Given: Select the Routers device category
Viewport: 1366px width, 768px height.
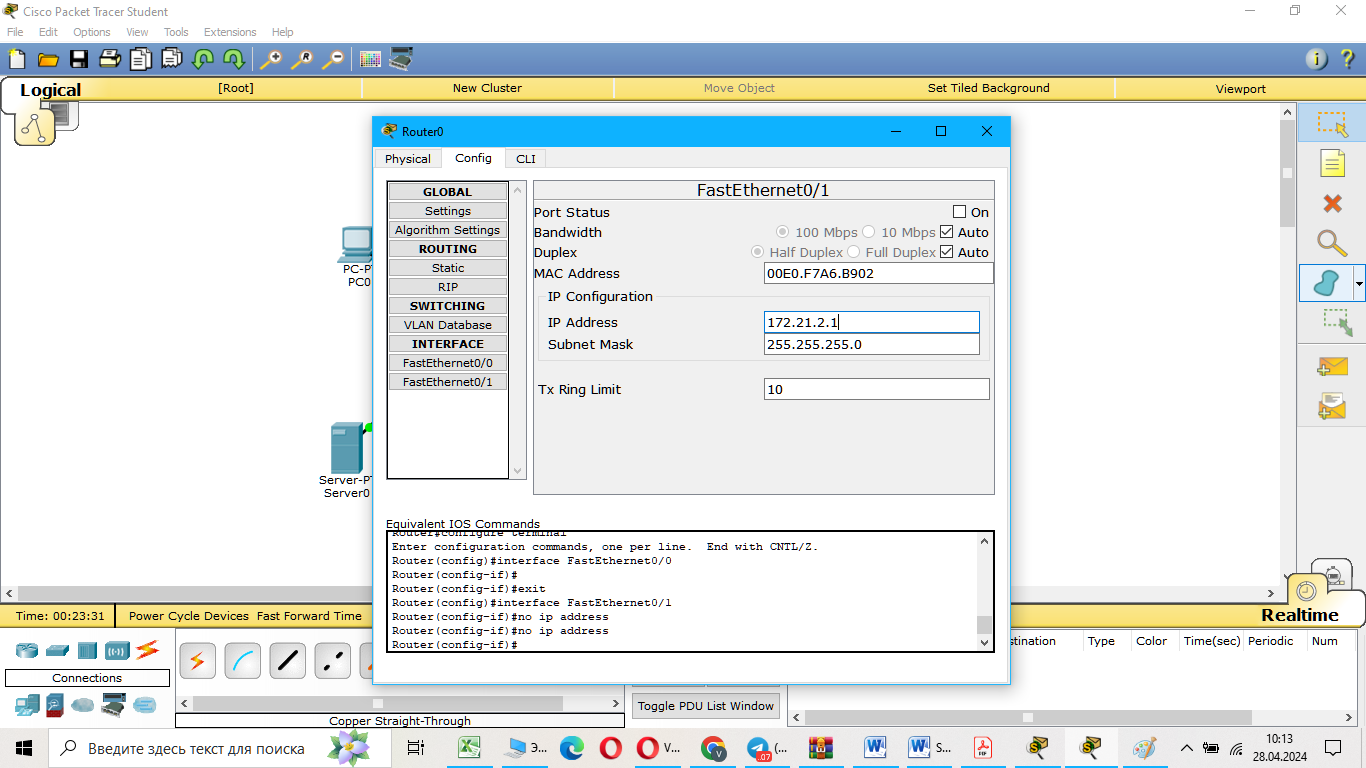Looking at the screenshot, I should pos(27,650).
